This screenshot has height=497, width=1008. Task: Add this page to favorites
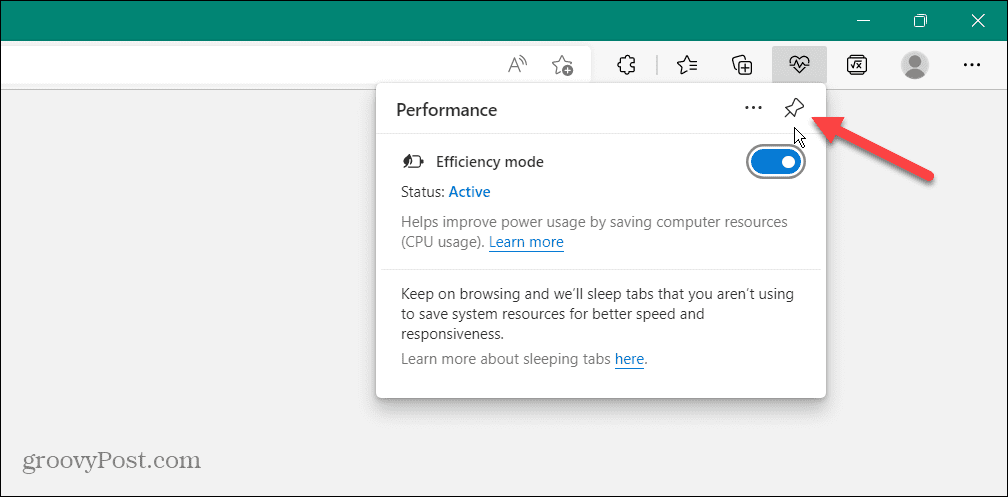click(562, 65)
